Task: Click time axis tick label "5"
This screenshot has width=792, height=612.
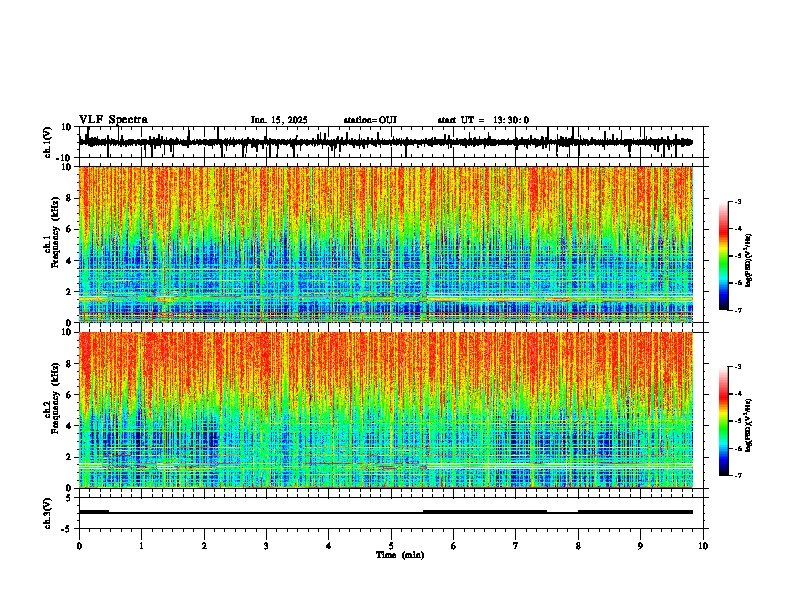Action: pos(391,546)
